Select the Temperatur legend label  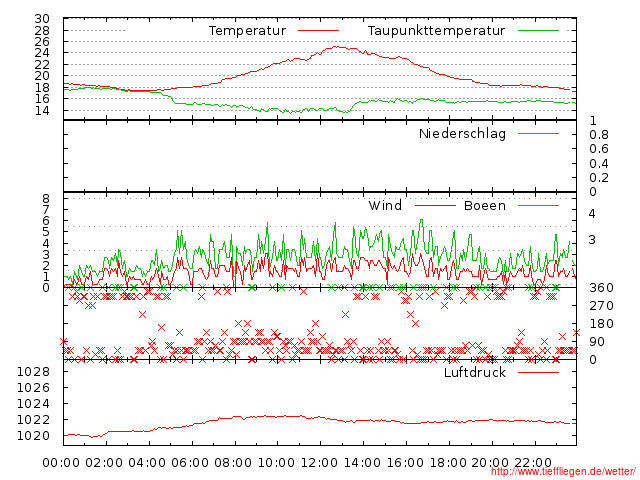(247, 31)
